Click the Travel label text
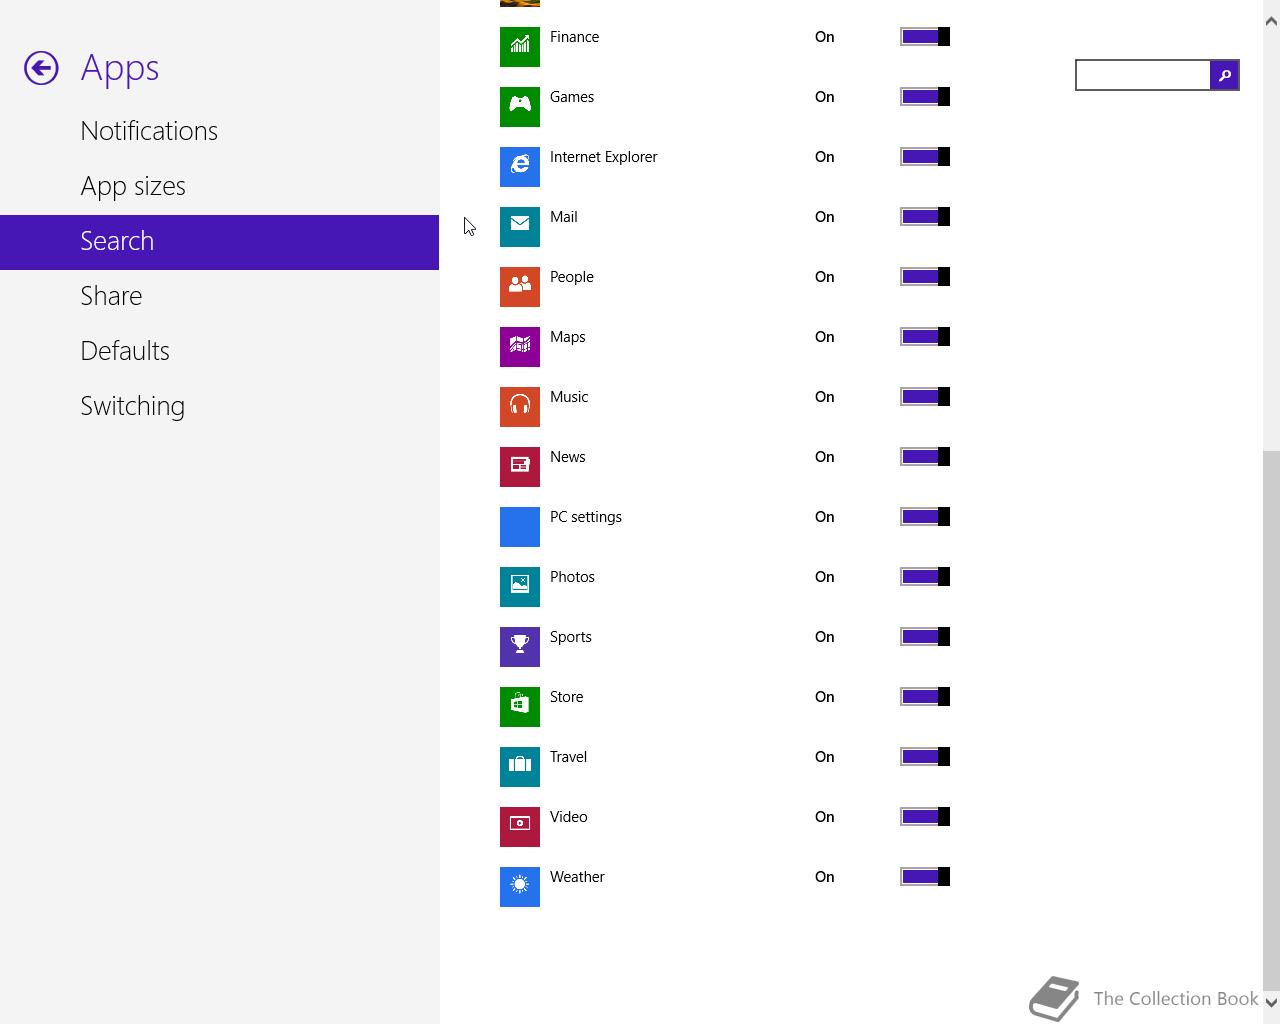Image resolution: width=1280 pixels, height=1024 pixels. coord(568,757)
